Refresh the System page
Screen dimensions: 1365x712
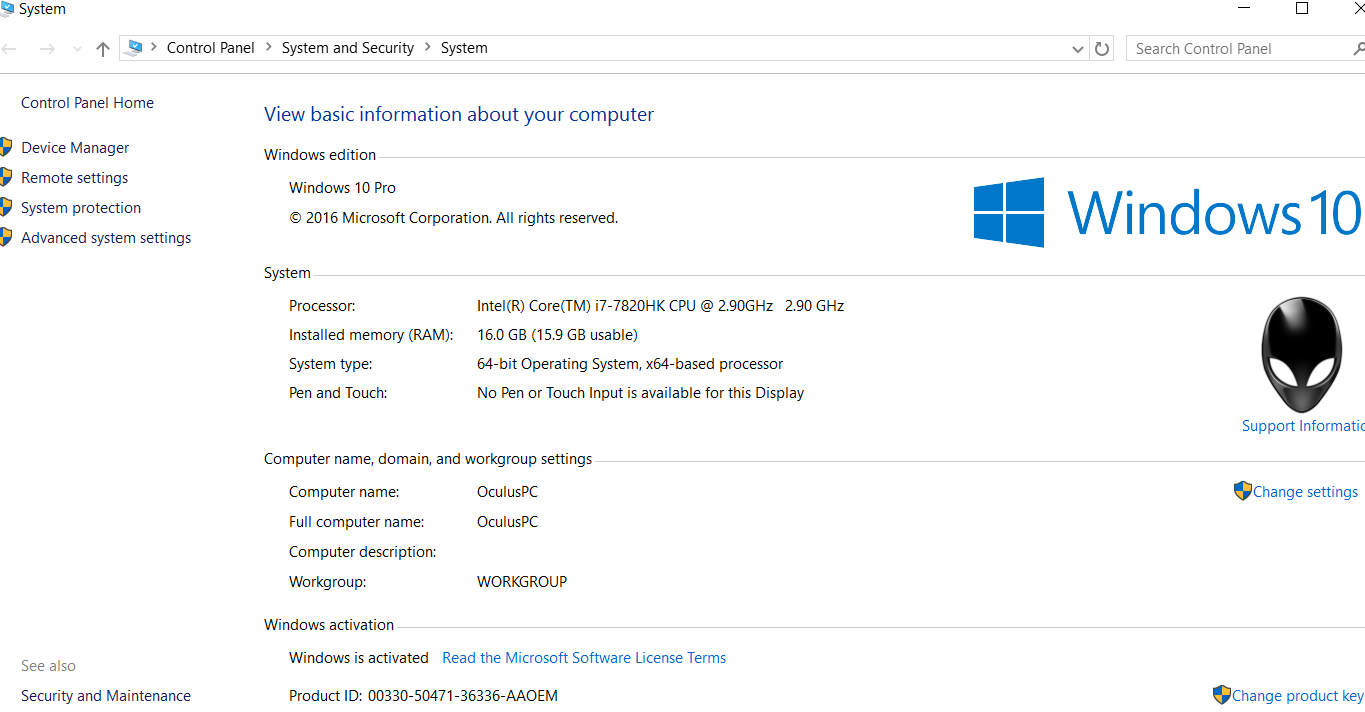[x=1102, y=48]
